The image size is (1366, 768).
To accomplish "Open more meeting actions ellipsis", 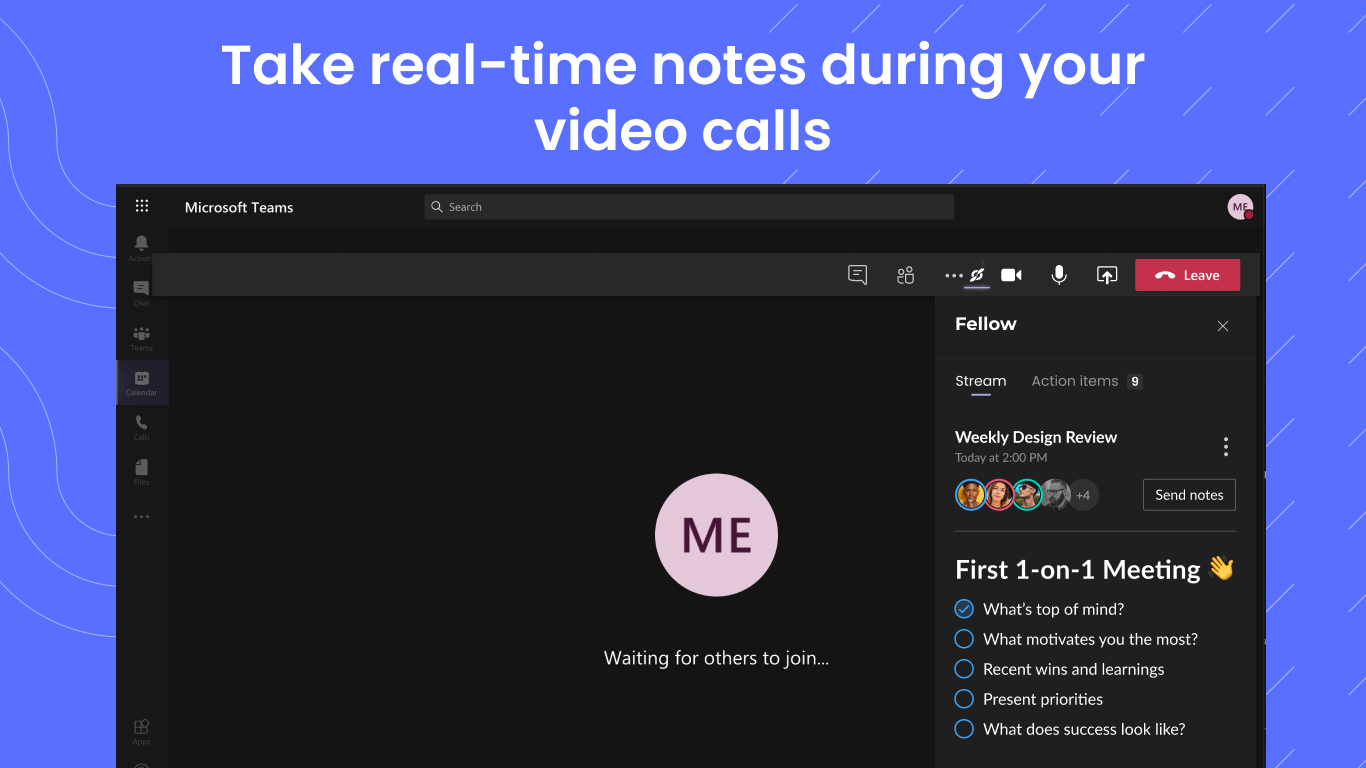I will pyautogui.click(x=953, y=275).
